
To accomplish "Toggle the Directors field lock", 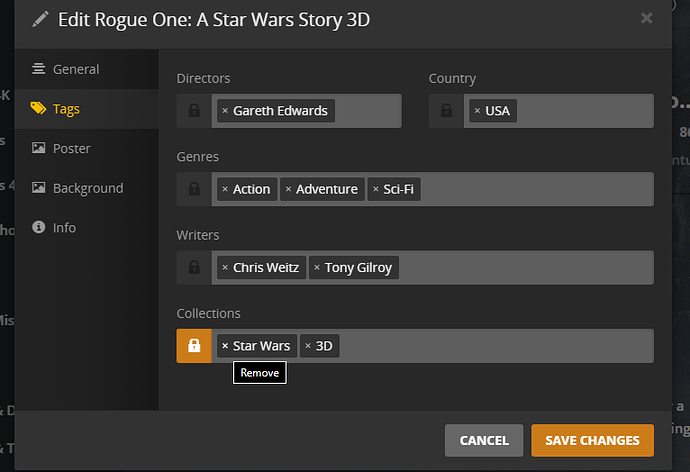I will pos(194,111).
